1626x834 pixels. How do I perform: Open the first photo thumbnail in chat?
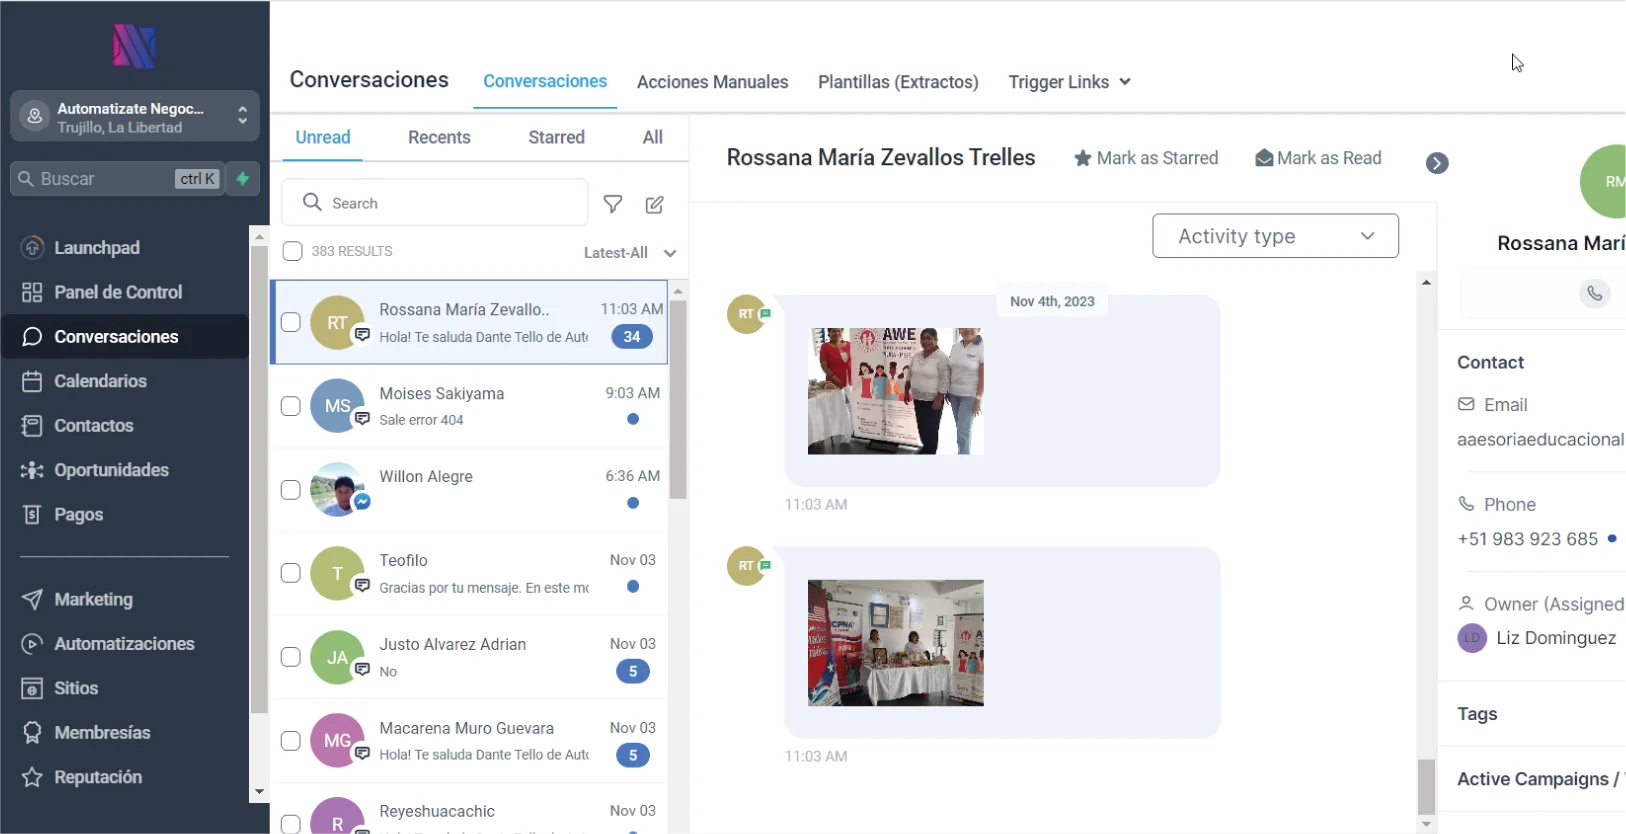pyautogui.click(x=895, y=391)
